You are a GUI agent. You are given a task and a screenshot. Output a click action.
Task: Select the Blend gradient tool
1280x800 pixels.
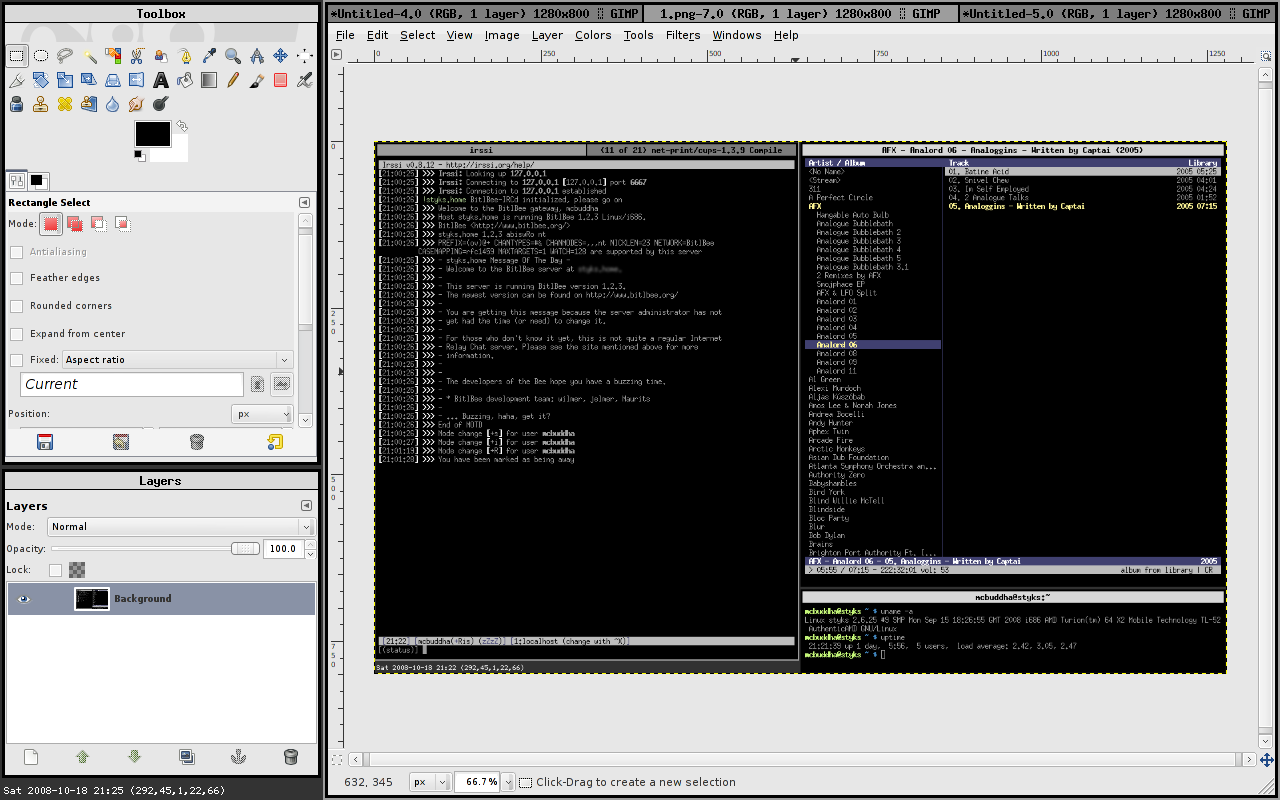tap(209, 80)
